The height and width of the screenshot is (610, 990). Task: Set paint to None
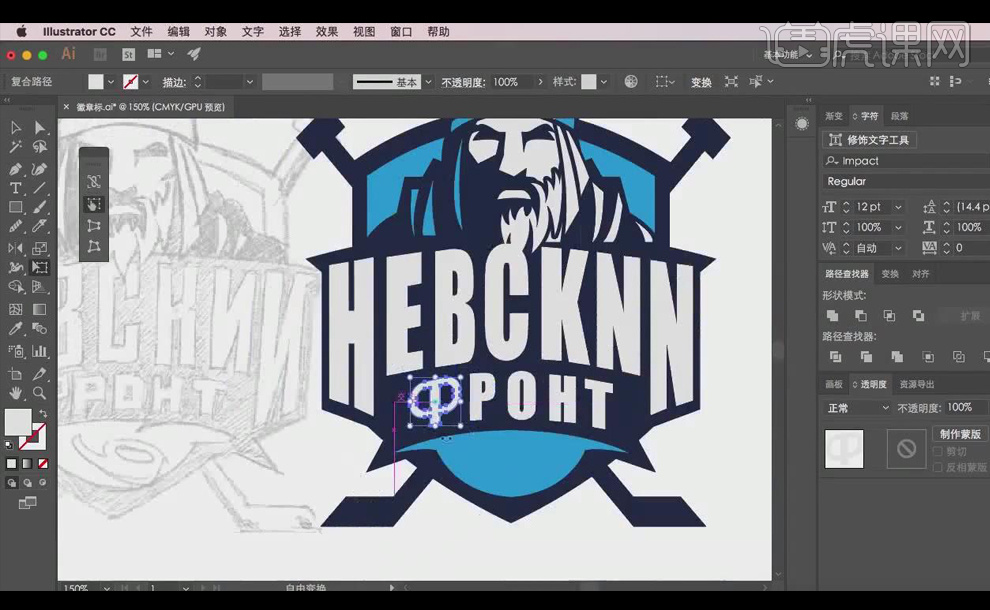pyautogui.click(x=43, y=463)
